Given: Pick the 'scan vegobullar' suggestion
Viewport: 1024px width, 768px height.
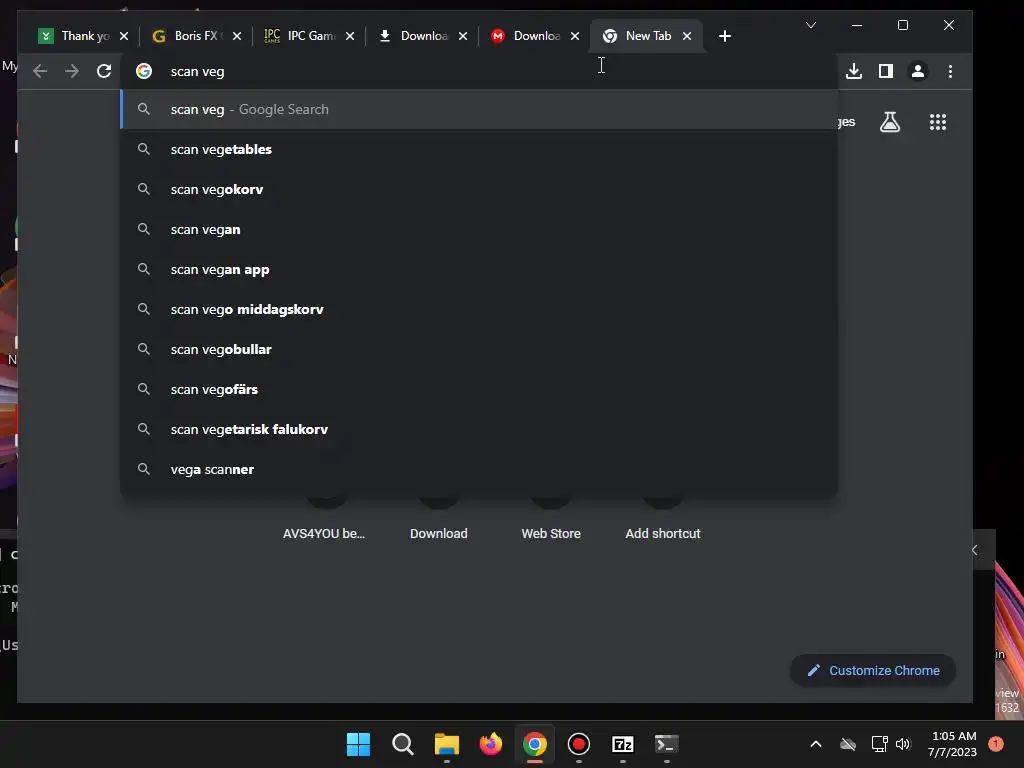Looking at the screenshot, I should coord(479,349).
